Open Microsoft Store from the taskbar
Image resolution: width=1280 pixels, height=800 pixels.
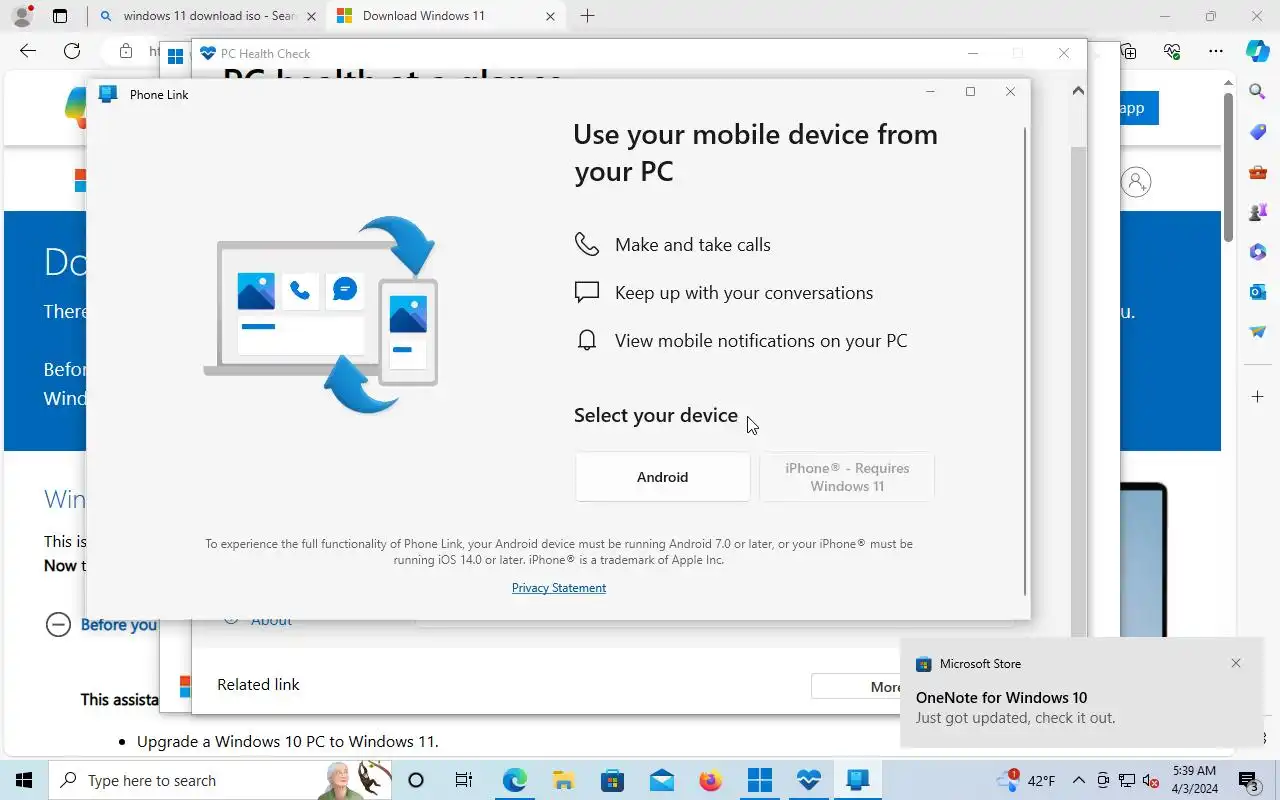612,780
